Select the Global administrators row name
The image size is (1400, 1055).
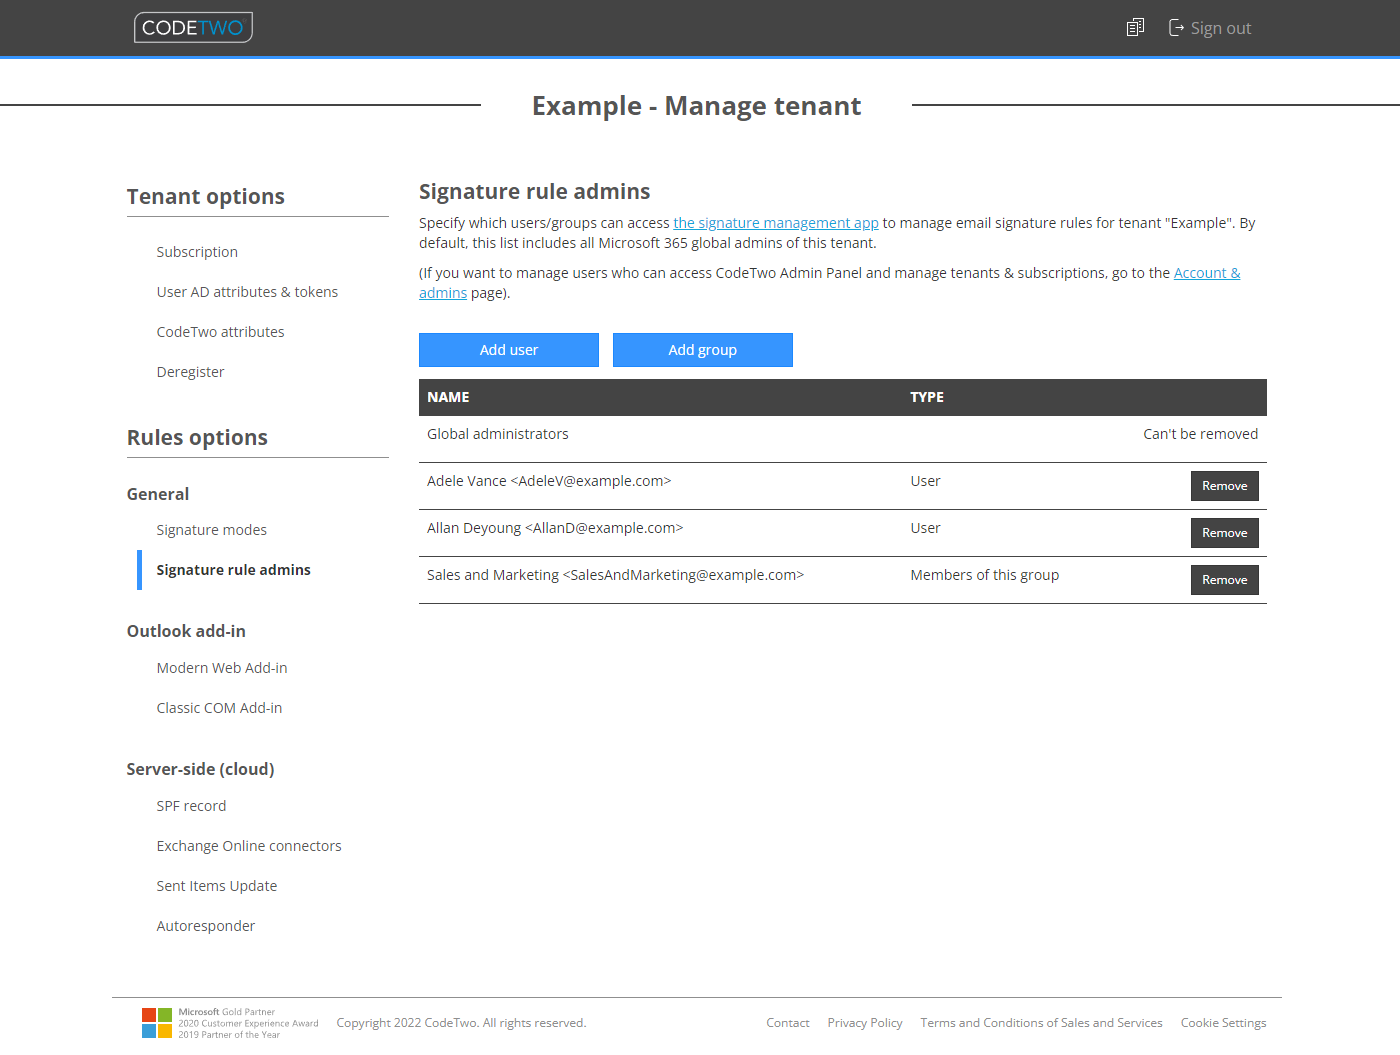(498, 434)
